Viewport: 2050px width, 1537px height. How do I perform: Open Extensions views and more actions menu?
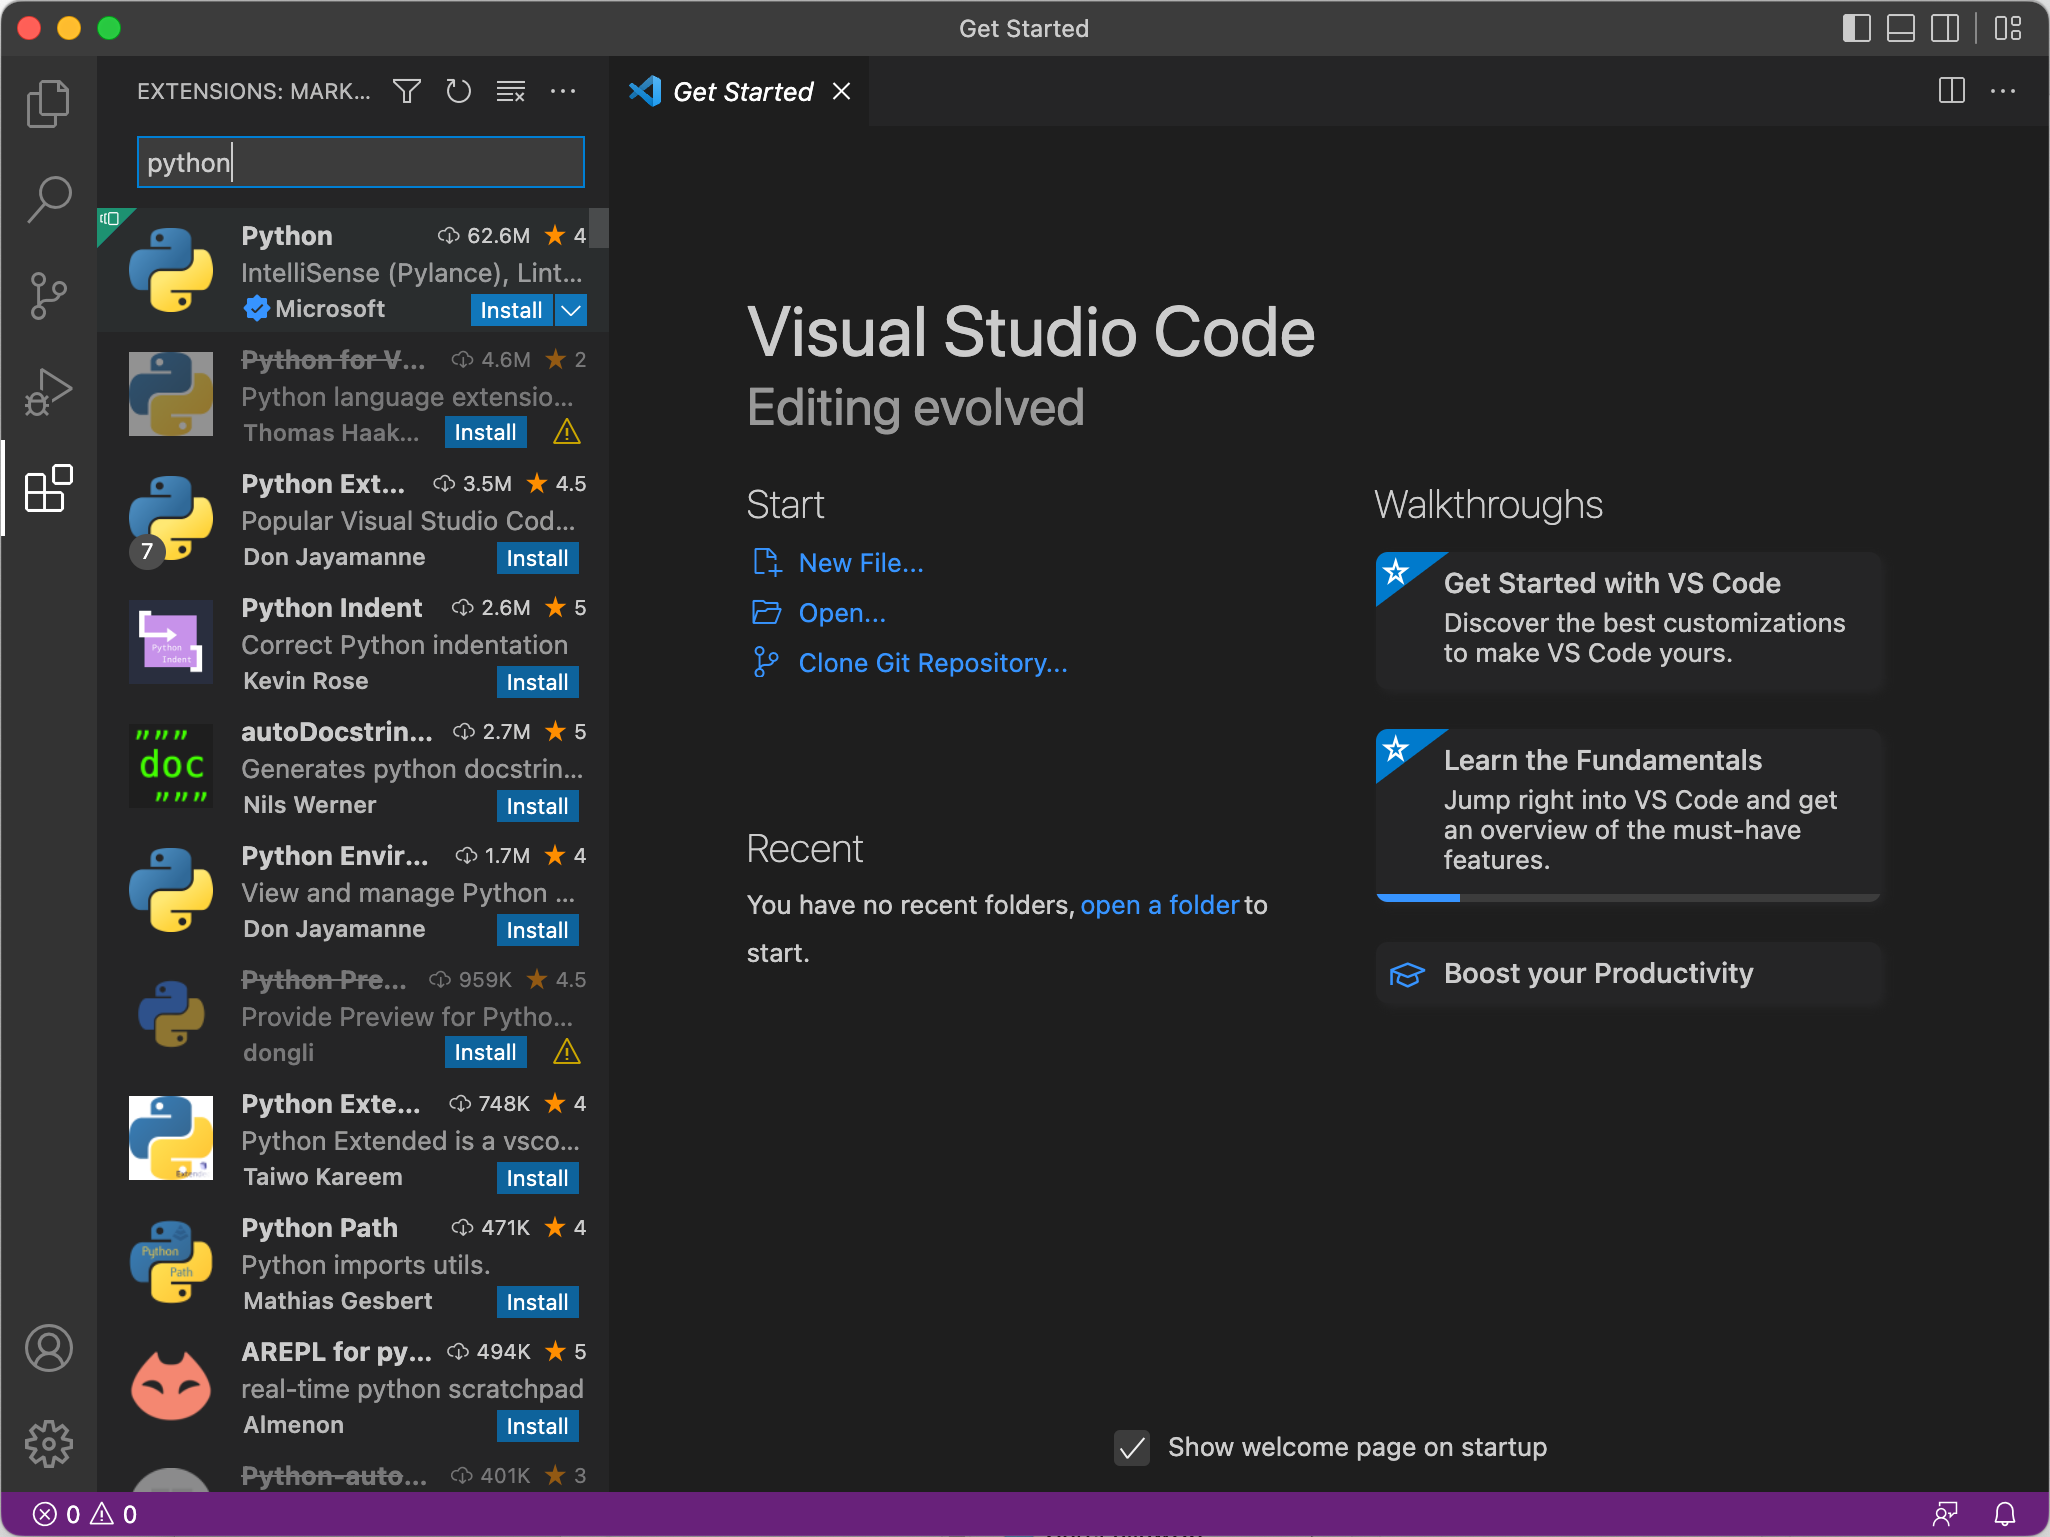click(x=563, y=92)
